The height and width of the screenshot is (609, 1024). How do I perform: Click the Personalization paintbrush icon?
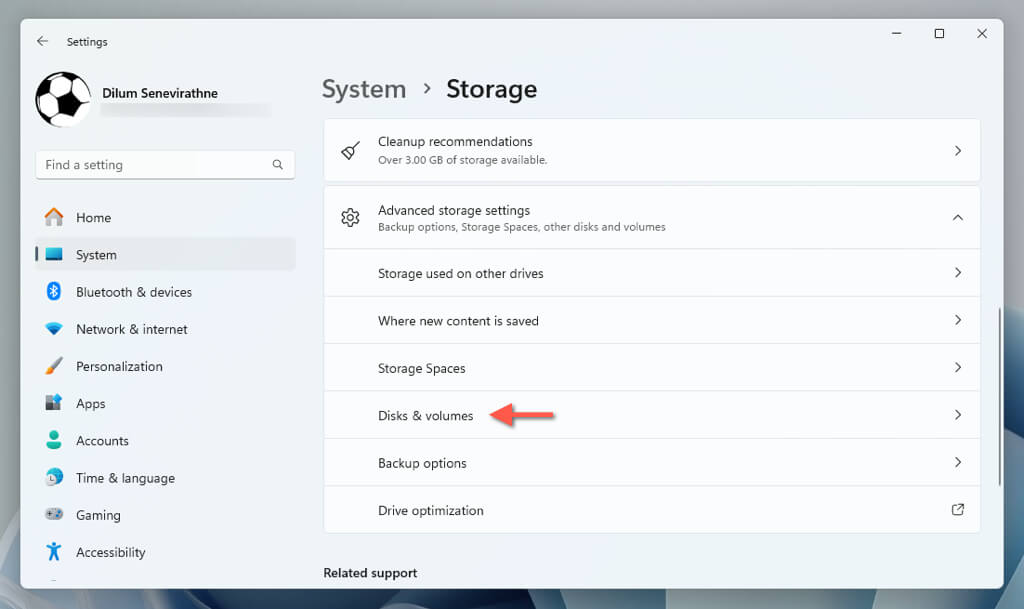(x=54, y=366)
